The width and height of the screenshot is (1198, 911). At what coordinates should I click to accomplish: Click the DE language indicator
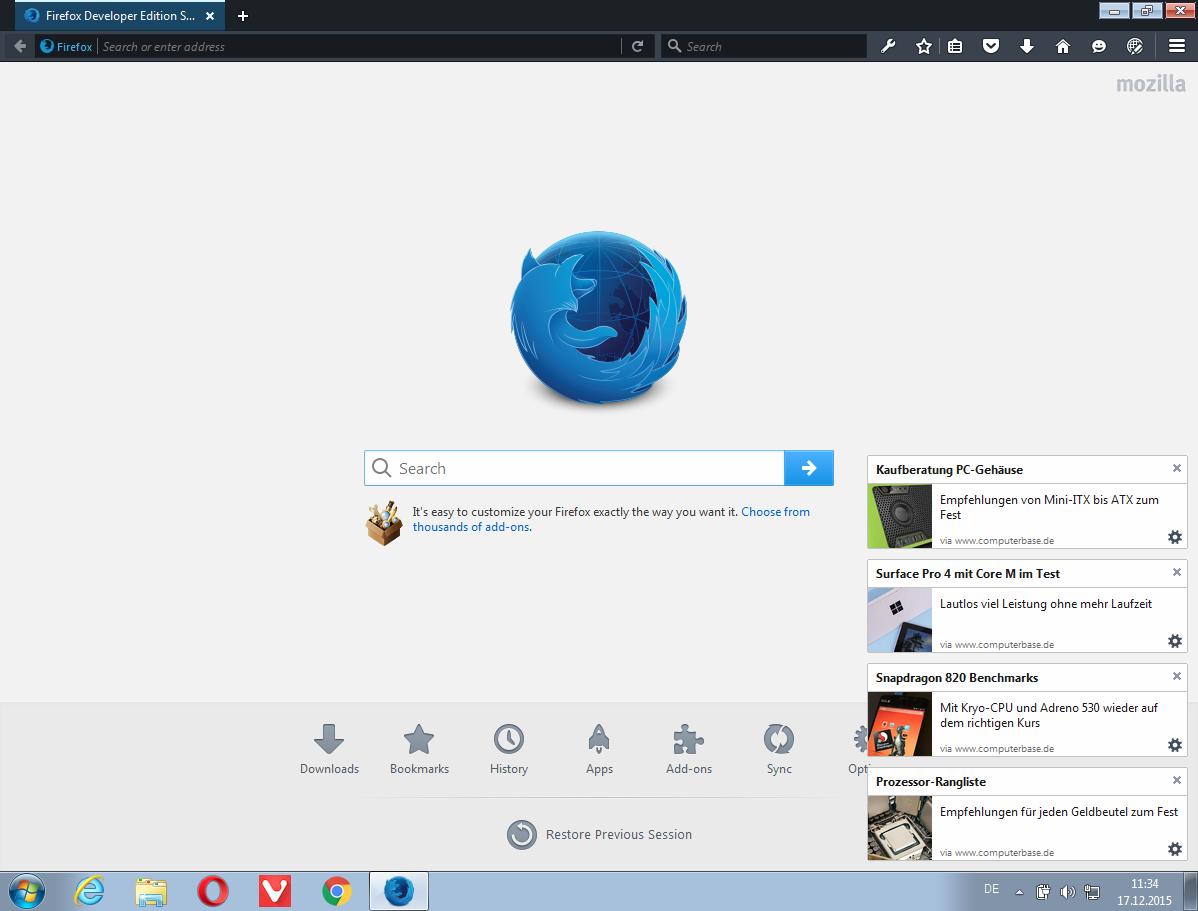click(x=992, y=889)
